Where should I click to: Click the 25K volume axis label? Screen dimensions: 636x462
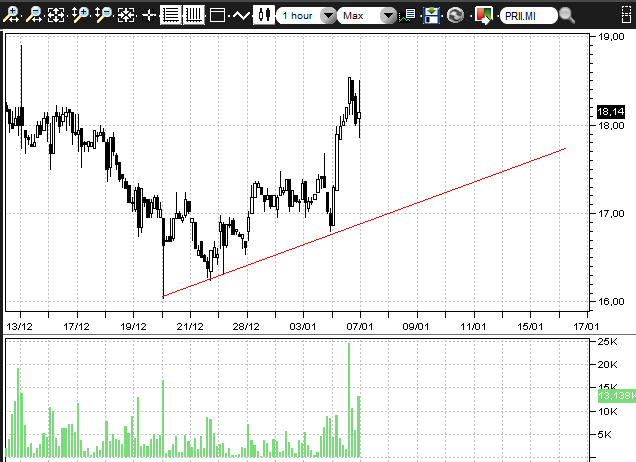pos(608,341)
